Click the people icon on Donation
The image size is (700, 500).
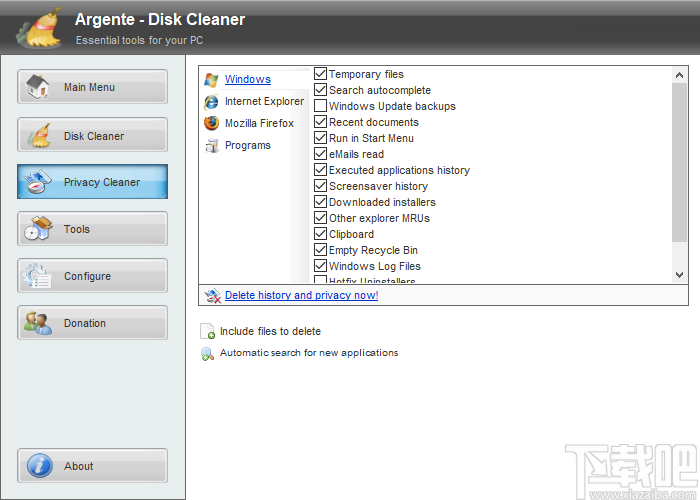click(x=38, y=323)
